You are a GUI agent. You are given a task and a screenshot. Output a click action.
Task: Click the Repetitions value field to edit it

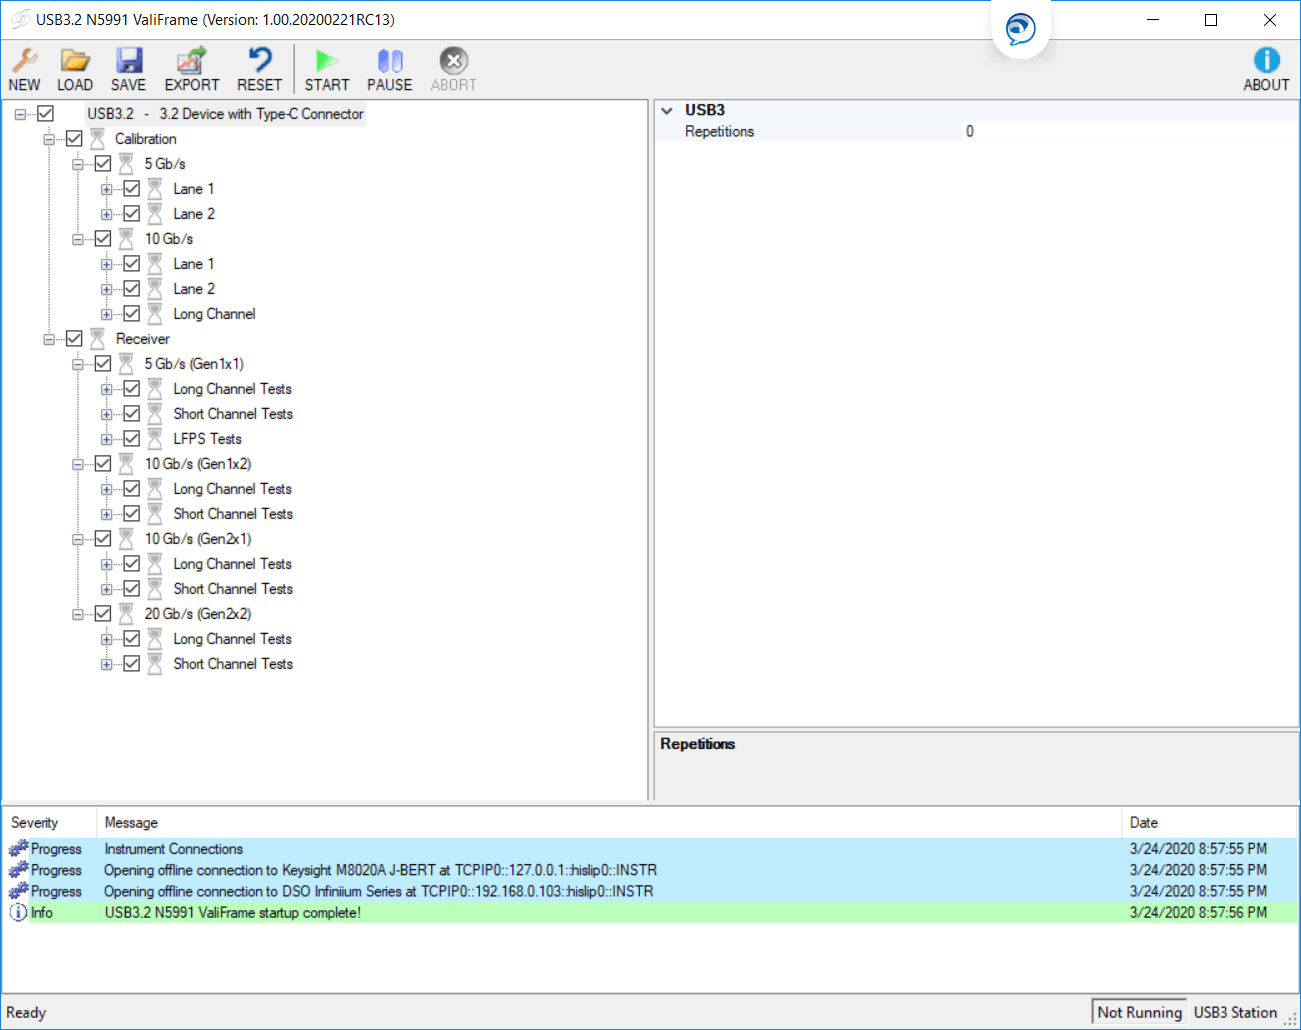pyautogui.click(x=1050, y=131)
